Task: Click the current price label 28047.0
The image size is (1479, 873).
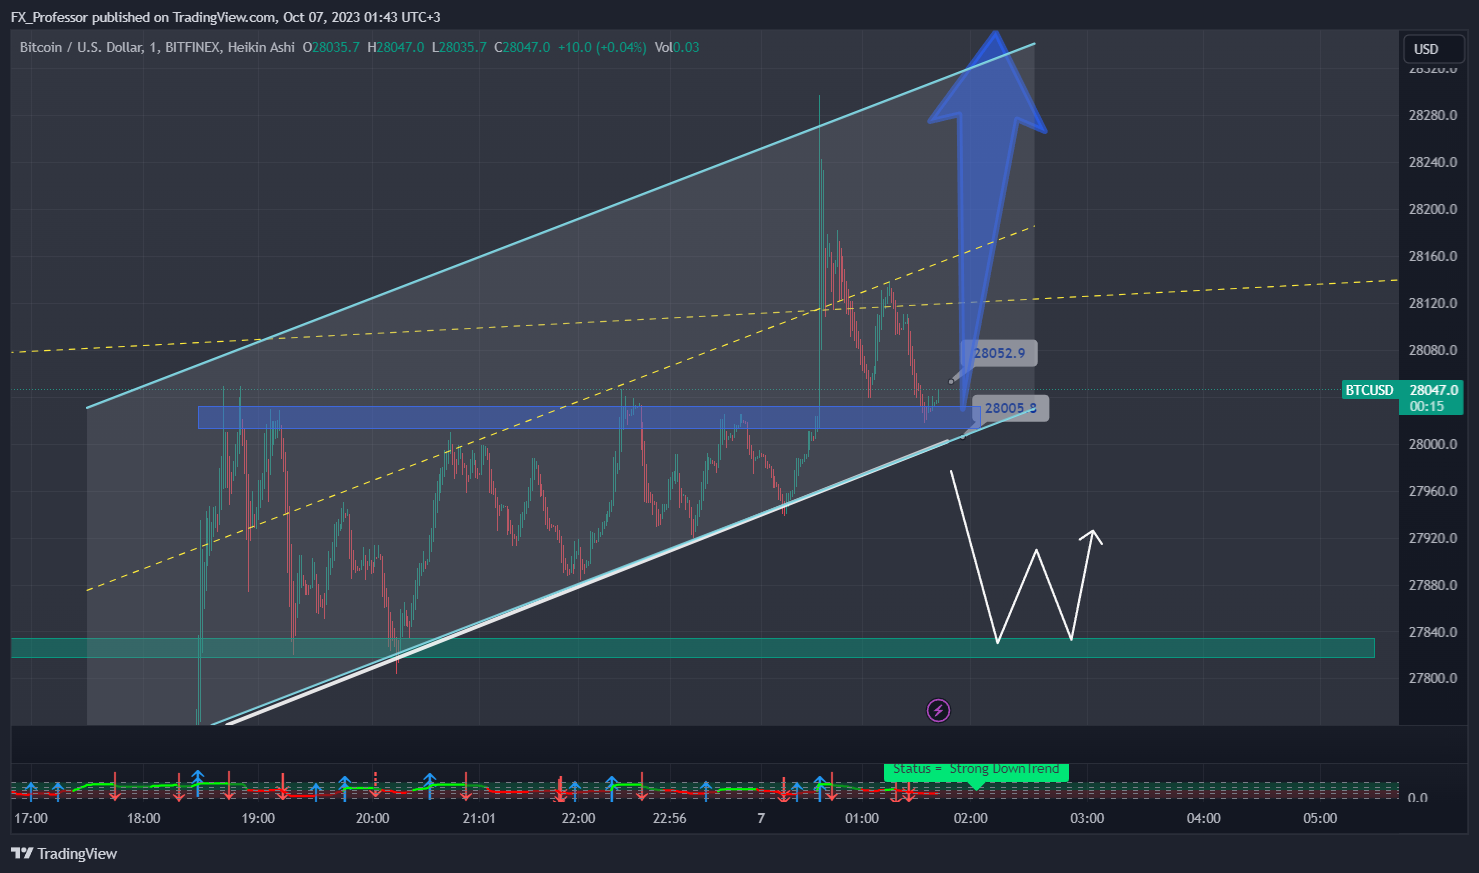Action: [1433, 390]
